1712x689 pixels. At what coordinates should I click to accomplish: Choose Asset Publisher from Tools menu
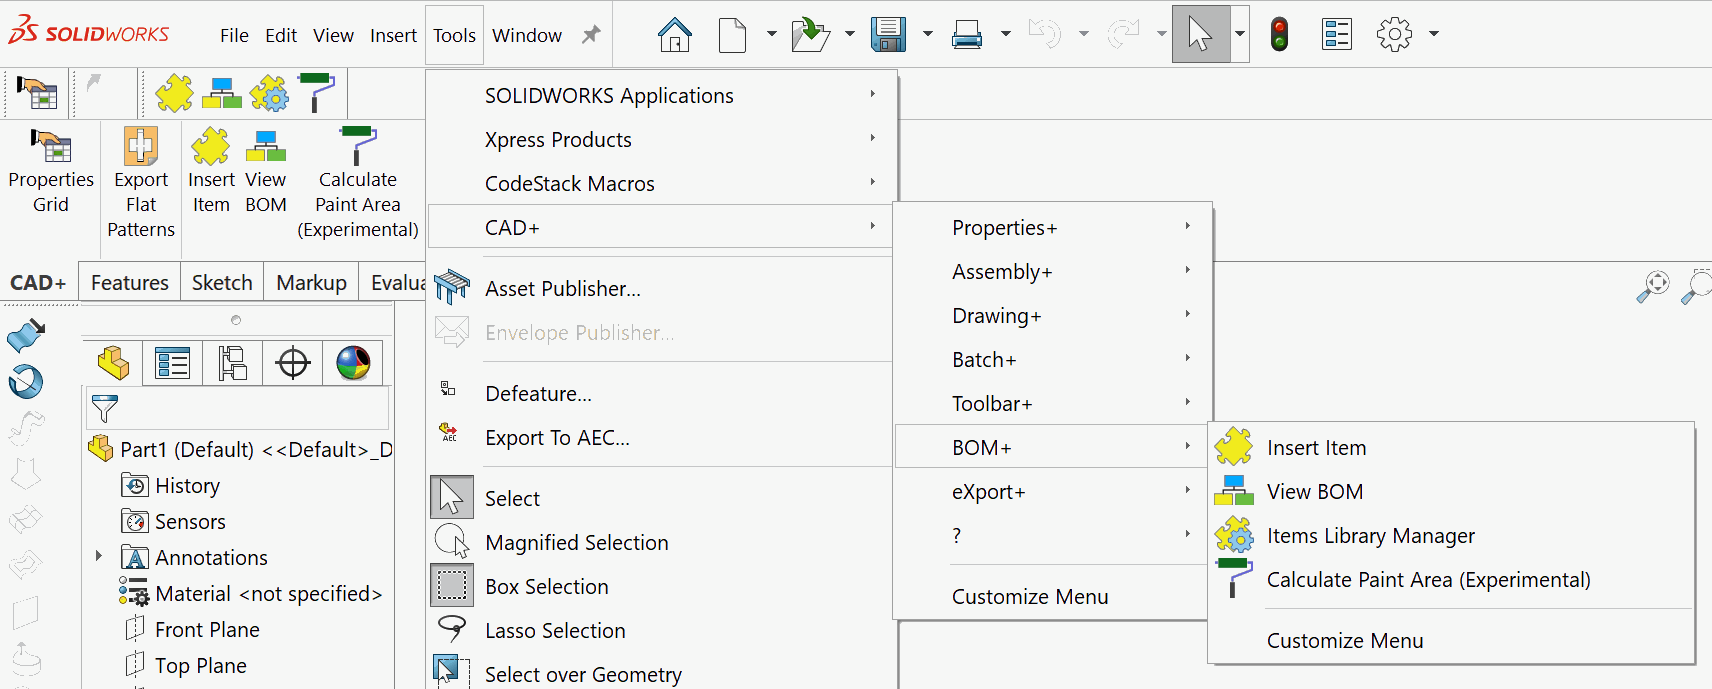pyautogui.click(x=660, y=289)
